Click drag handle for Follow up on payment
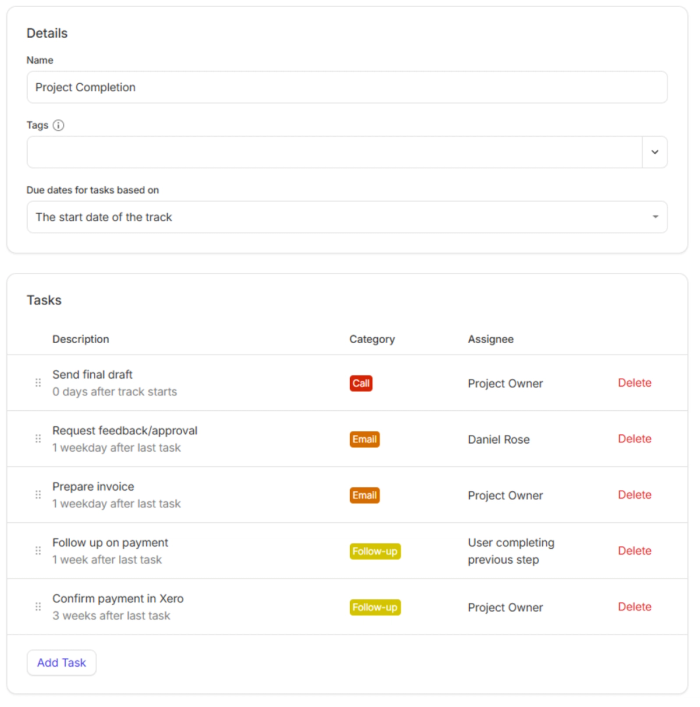The height and width of the screenshot is (707, 700). pyautogui.click(x=38, y=551)
